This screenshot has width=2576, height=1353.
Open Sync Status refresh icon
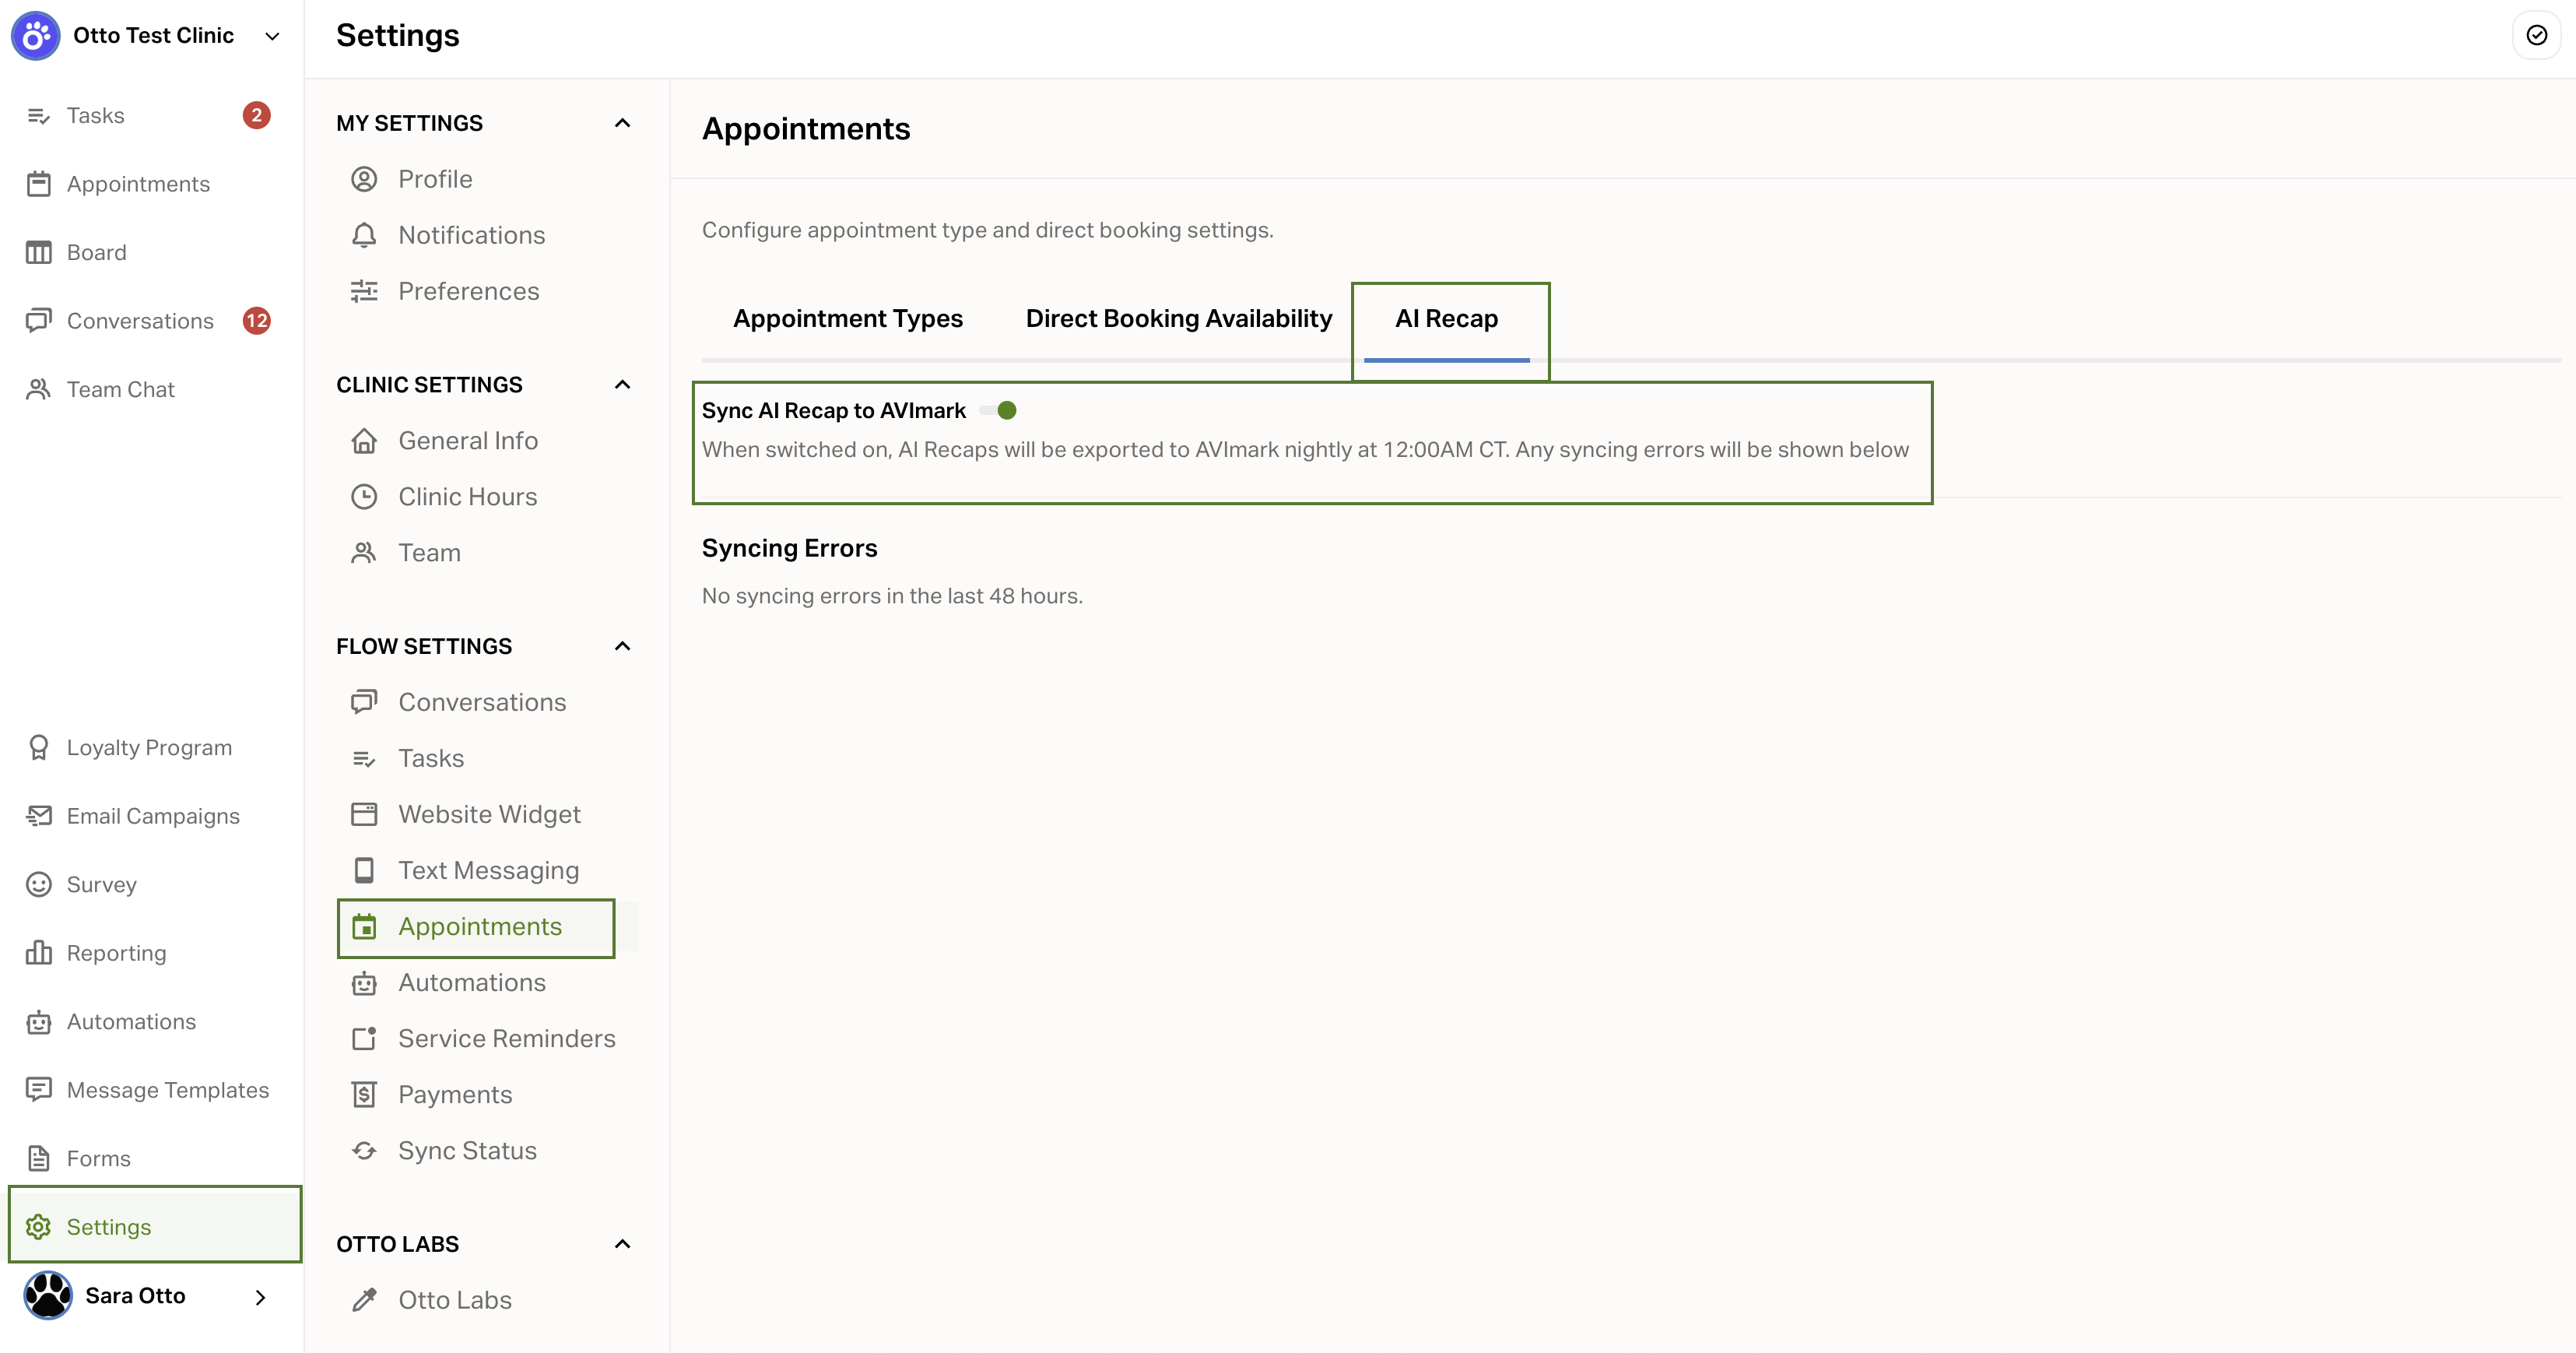pyautogui.click(x=364, y=1151)
